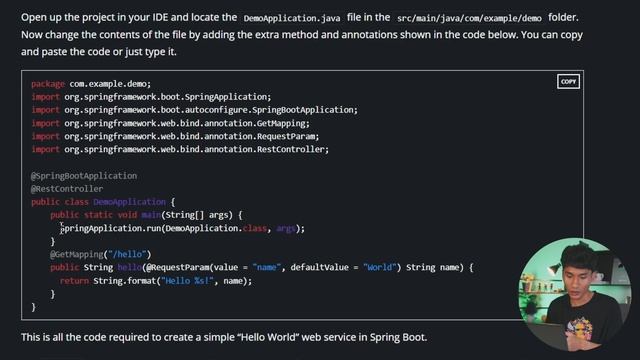Click the RequestParam import line

click(x=175, y=136)
